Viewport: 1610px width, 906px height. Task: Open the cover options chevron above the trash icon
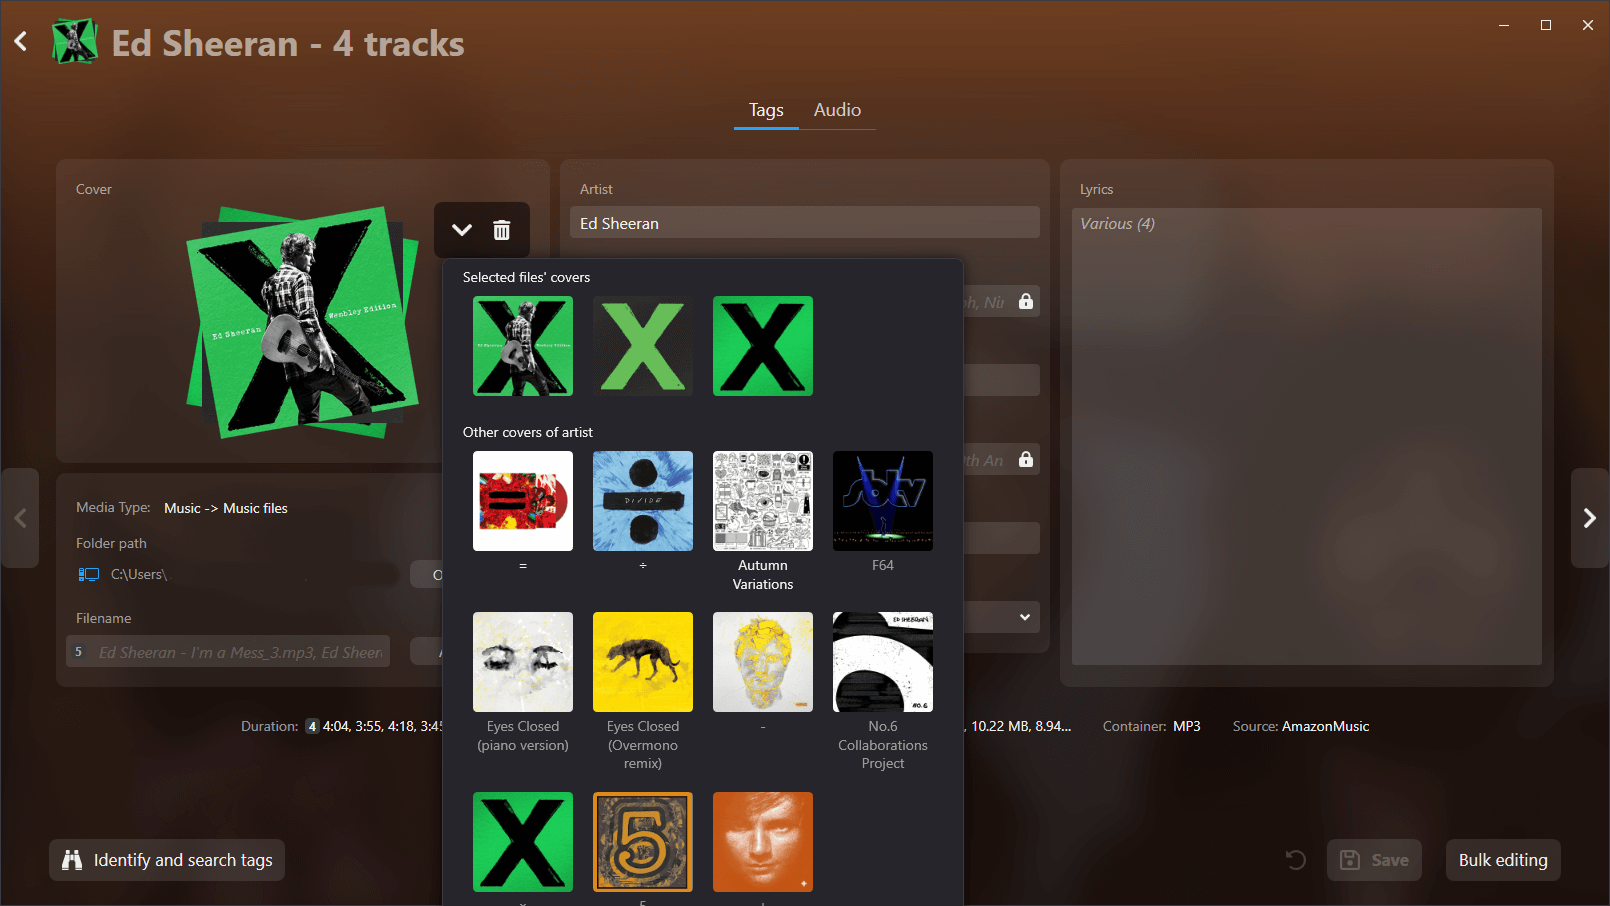pyautogui.click(x=461, y=229)
